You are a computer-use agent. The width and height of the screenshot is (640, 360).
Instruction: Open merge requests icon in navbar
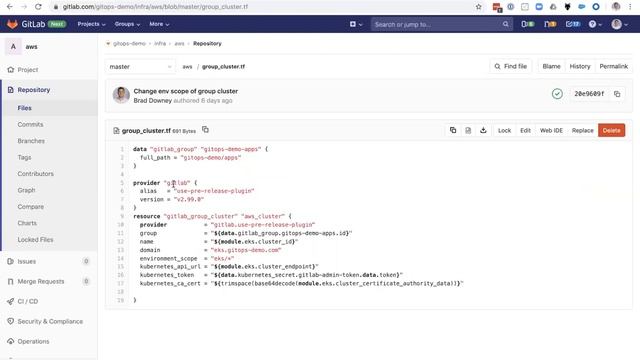[550, 24]
